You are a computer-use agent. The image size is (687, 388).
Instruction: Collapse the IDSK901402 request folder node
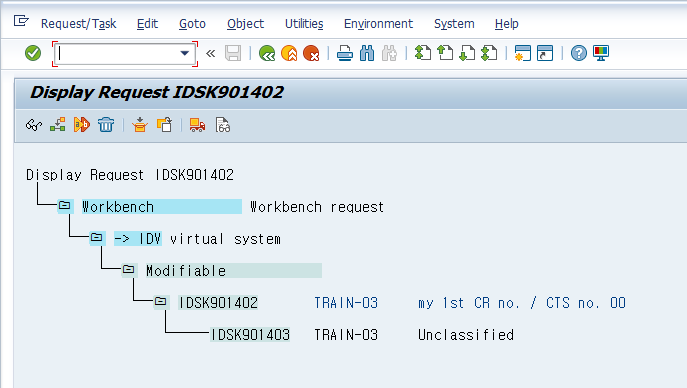[x=160, y=301]
